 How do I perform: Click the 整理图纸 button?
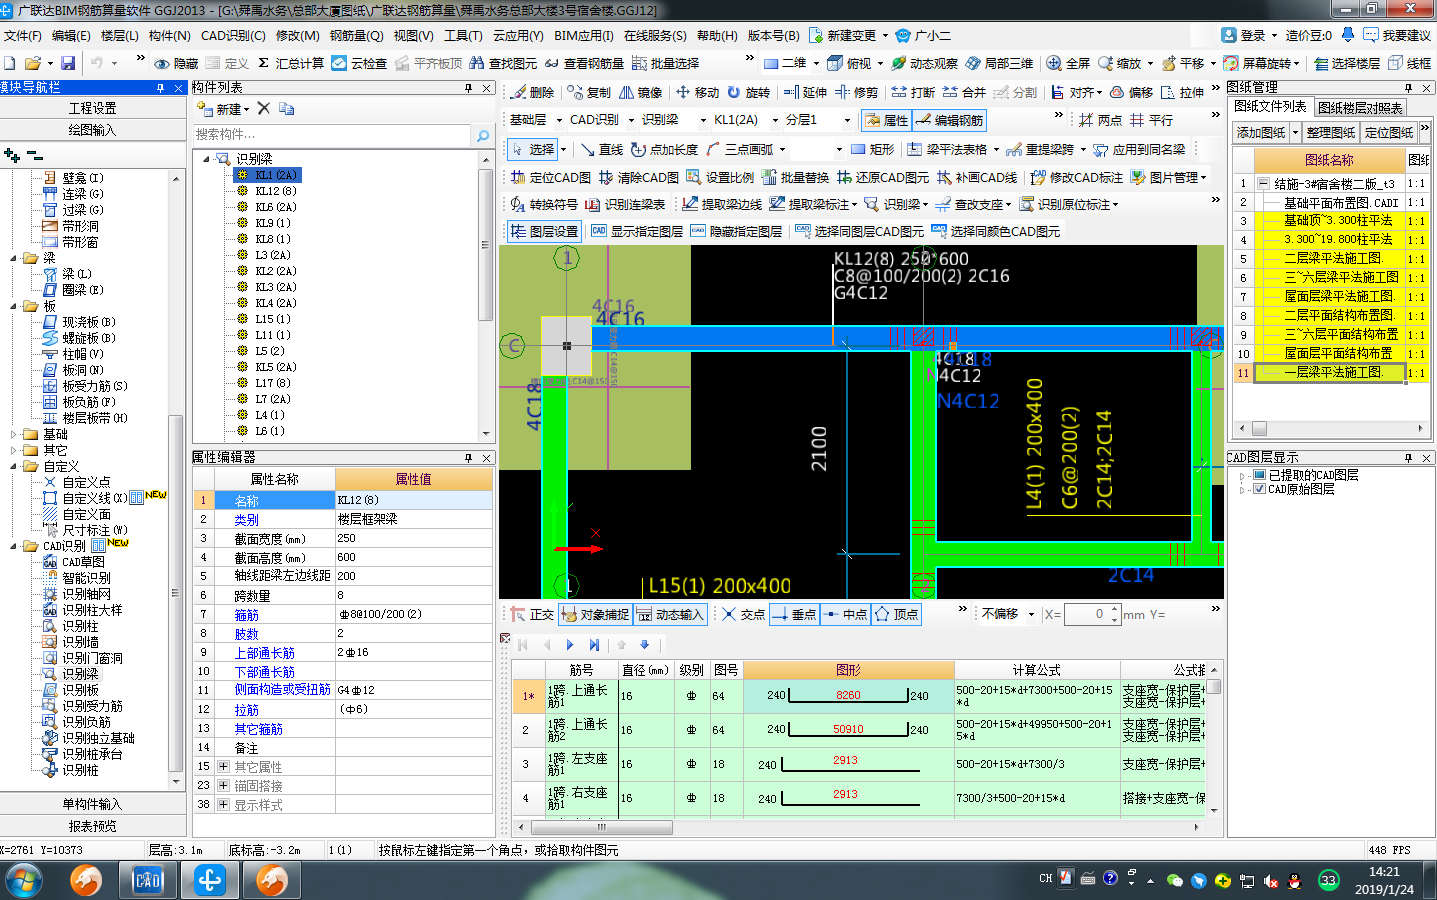click(1331, 132)
